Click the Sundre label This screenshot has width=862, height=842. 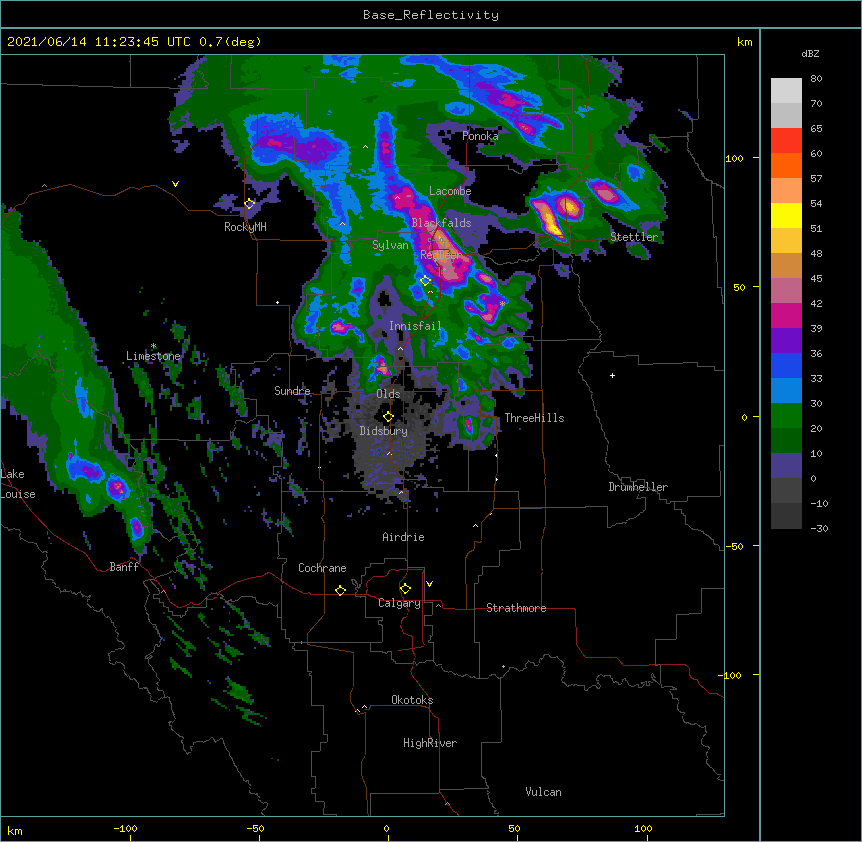pyautogui.click(x=292, y=391)
